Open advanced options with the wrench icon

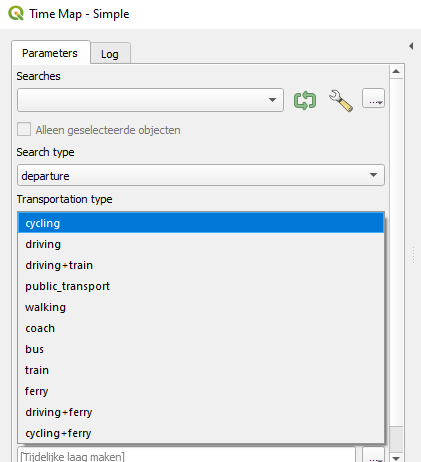click(x=341, y=100)
